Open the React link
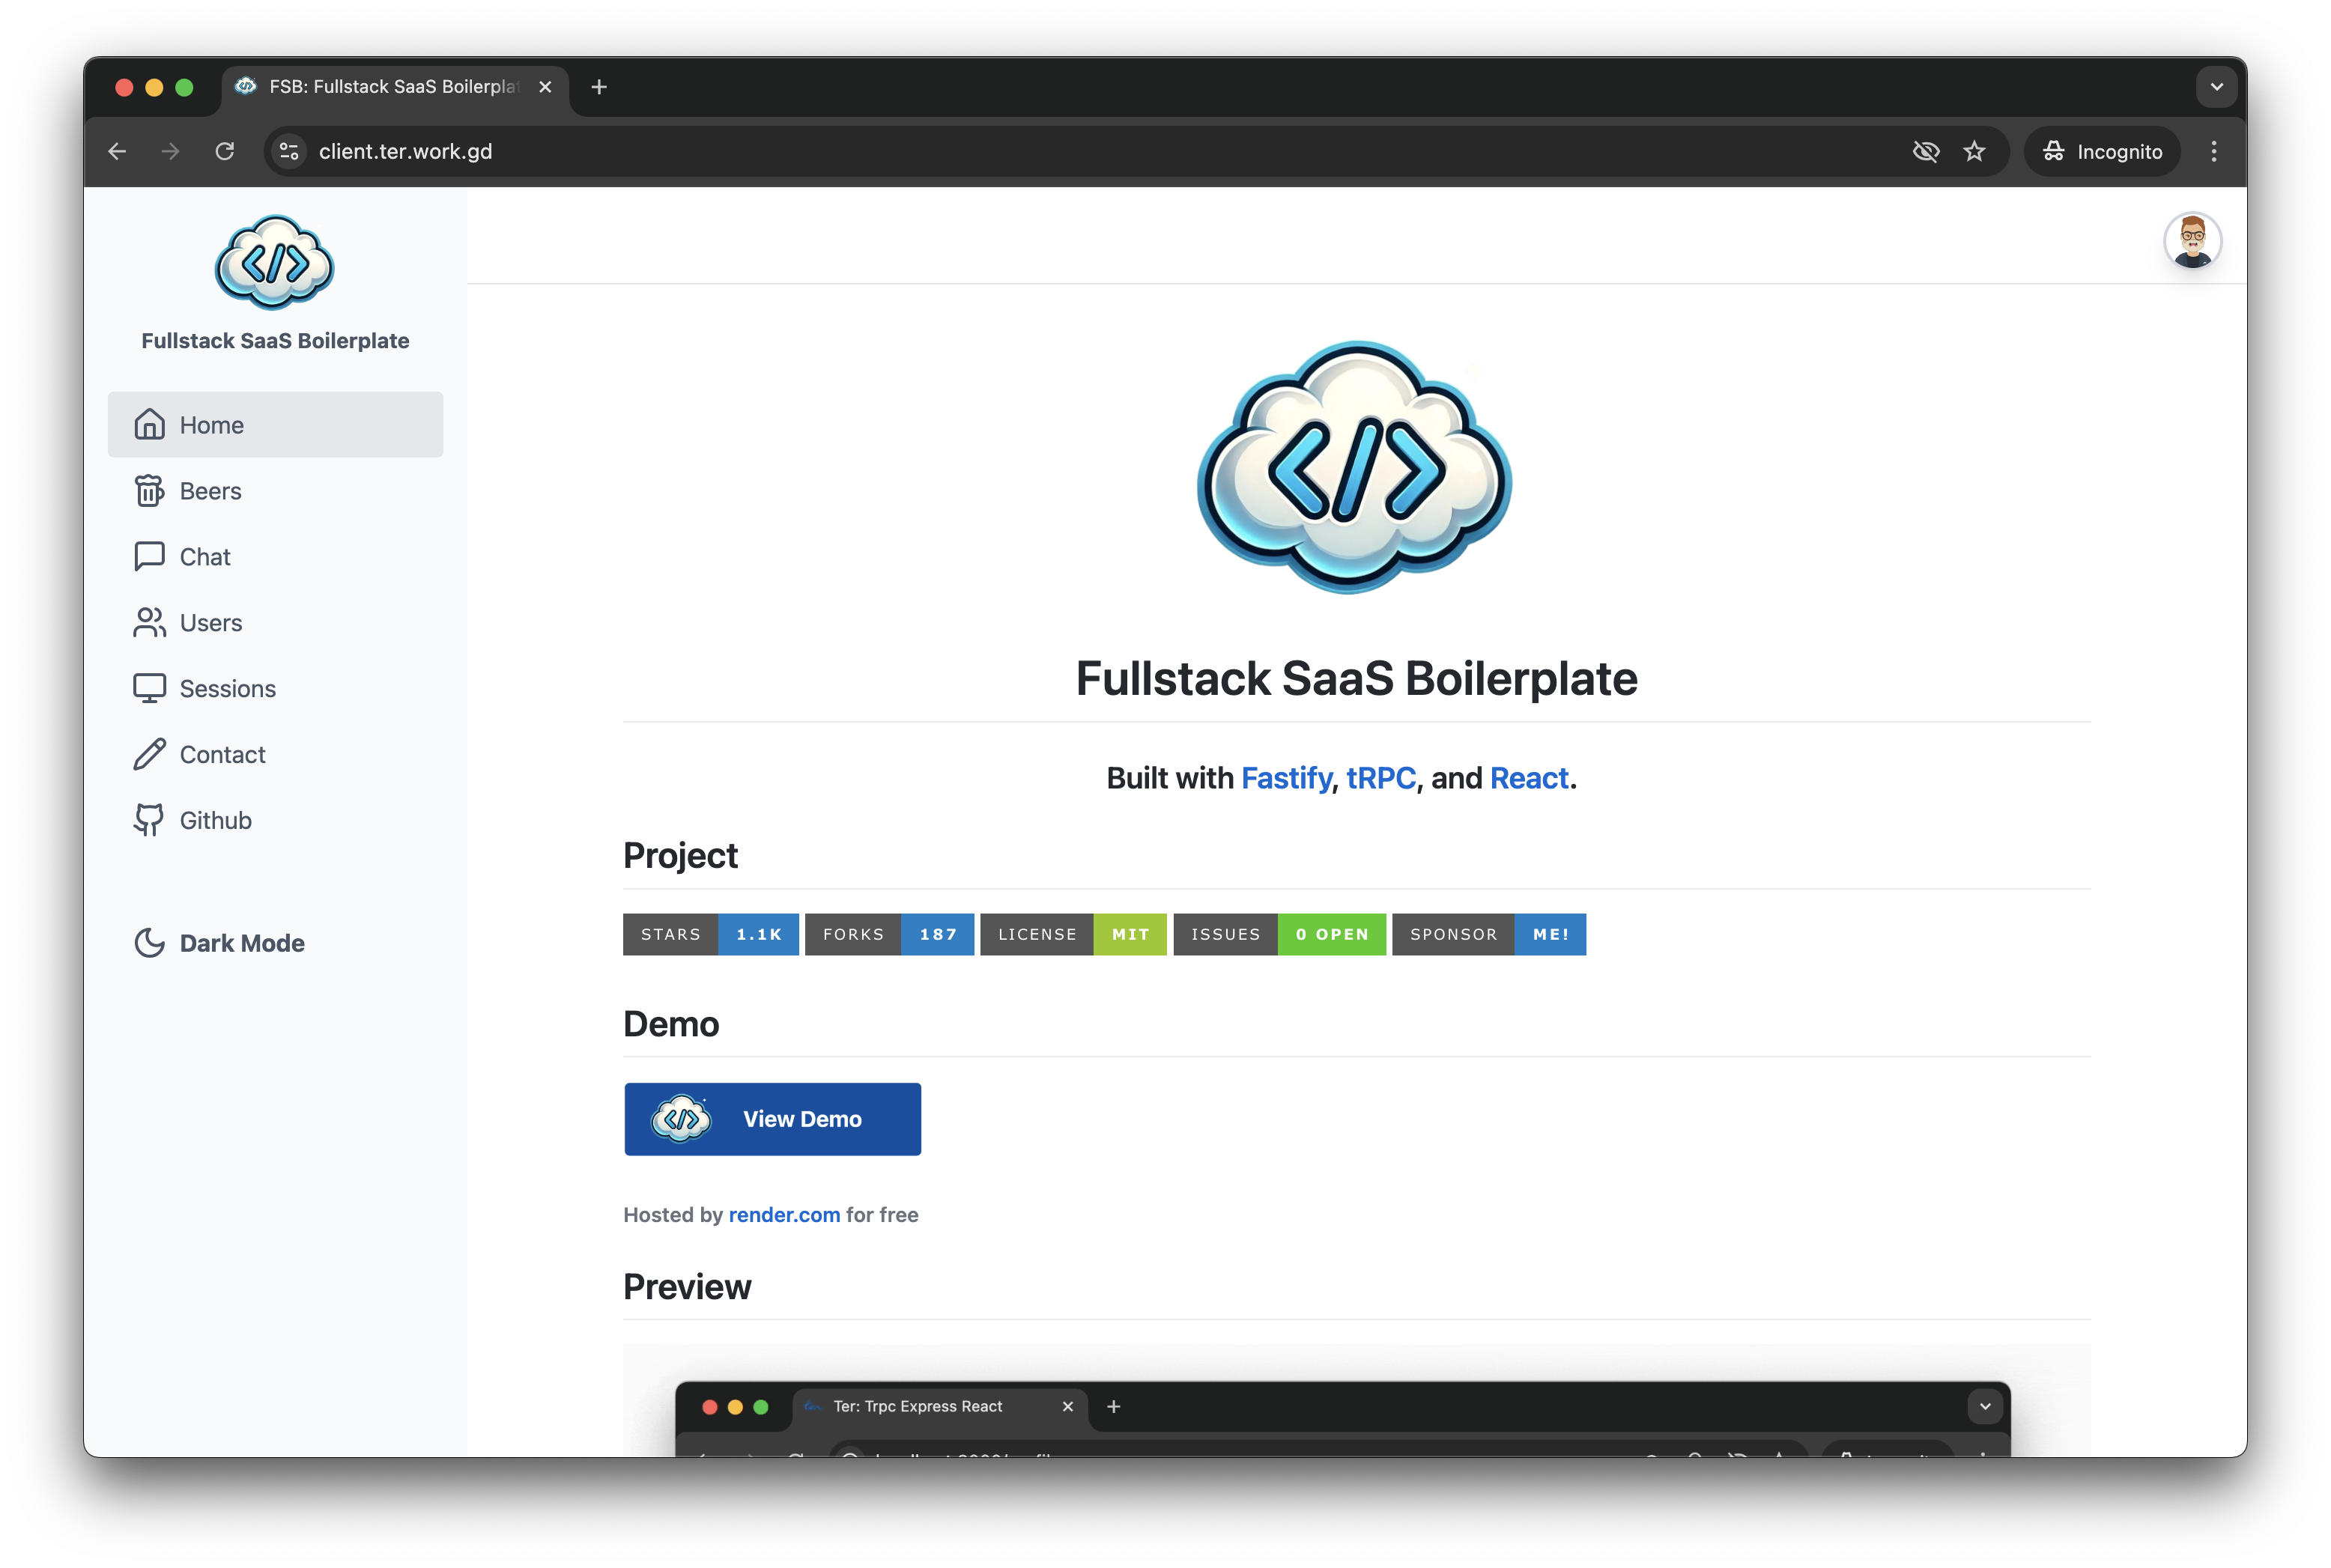Viewport: 2331px width, 1568px height. [x=1529, y=778]
